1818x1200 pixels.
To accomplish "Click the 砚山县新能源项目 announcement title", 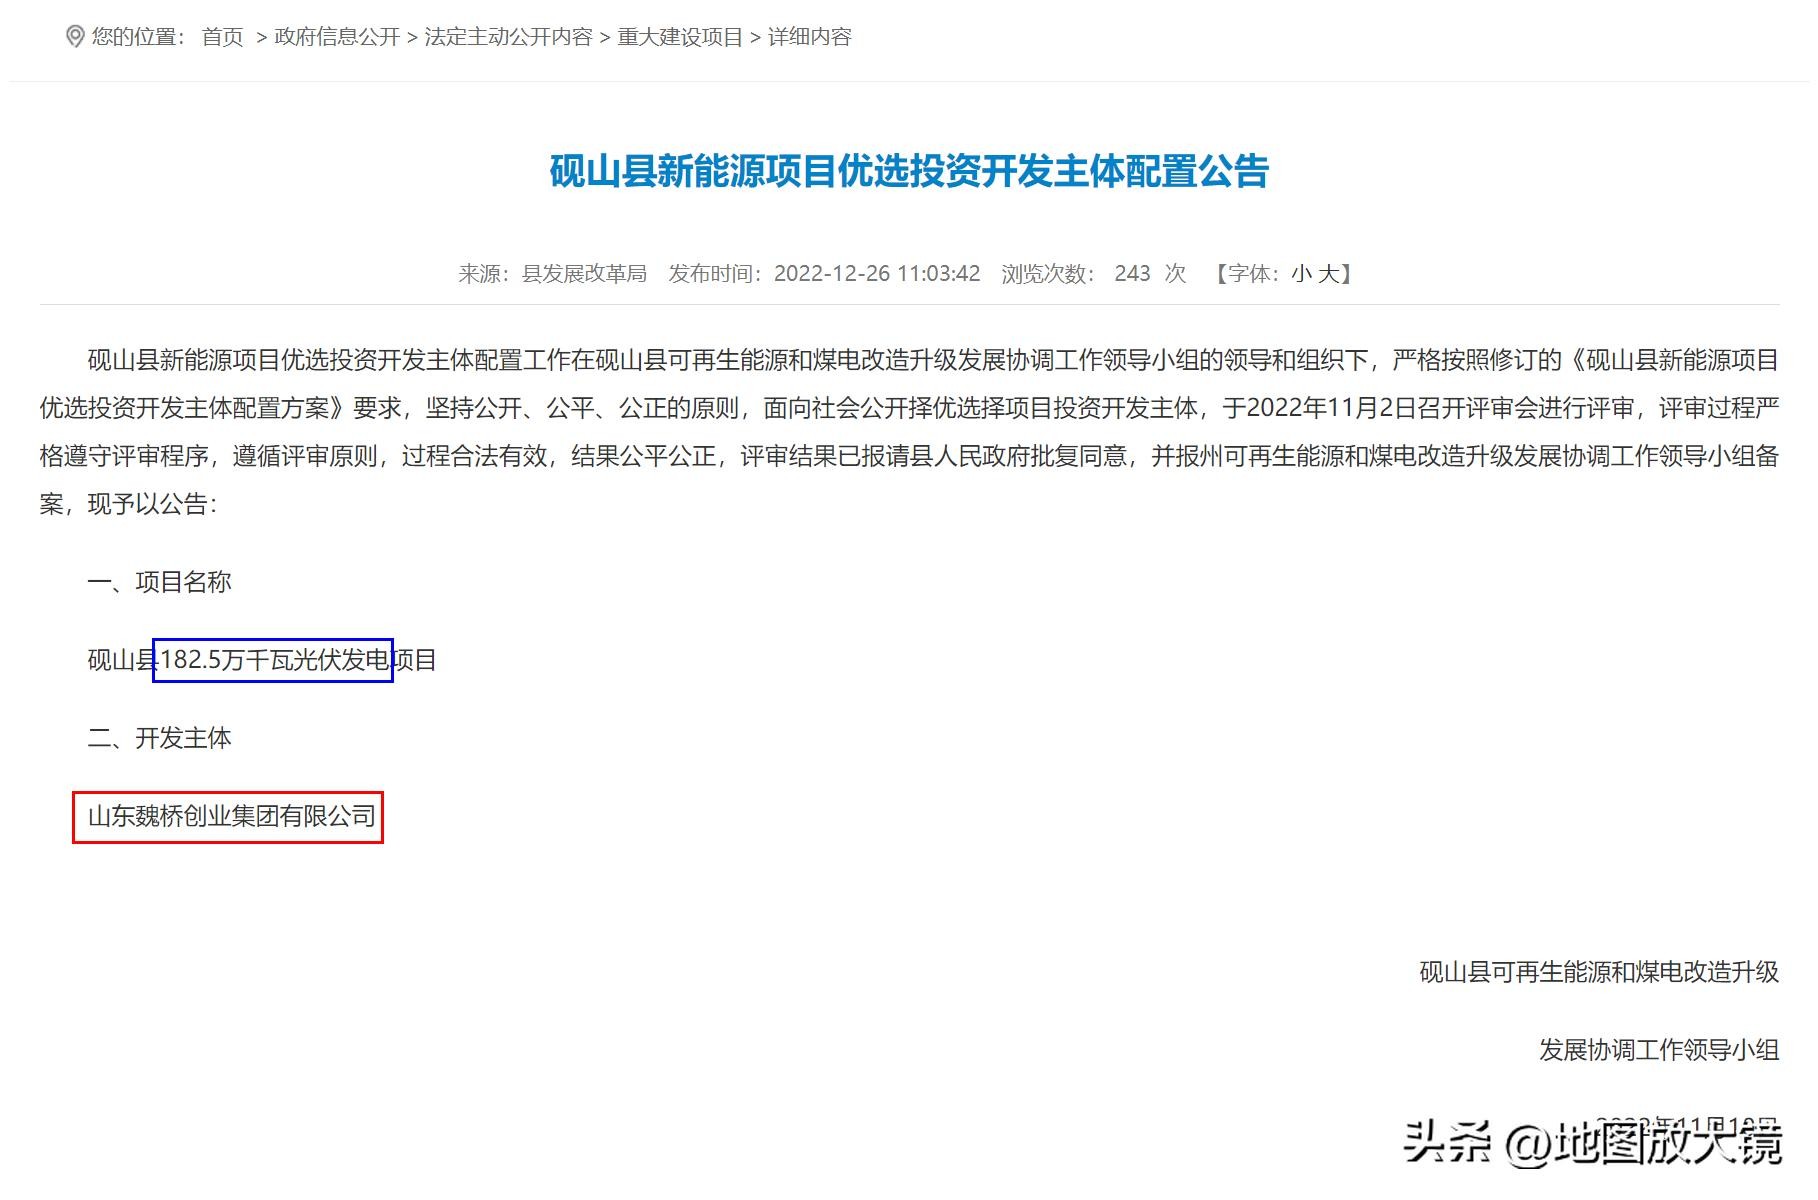I will coord(909,171).
